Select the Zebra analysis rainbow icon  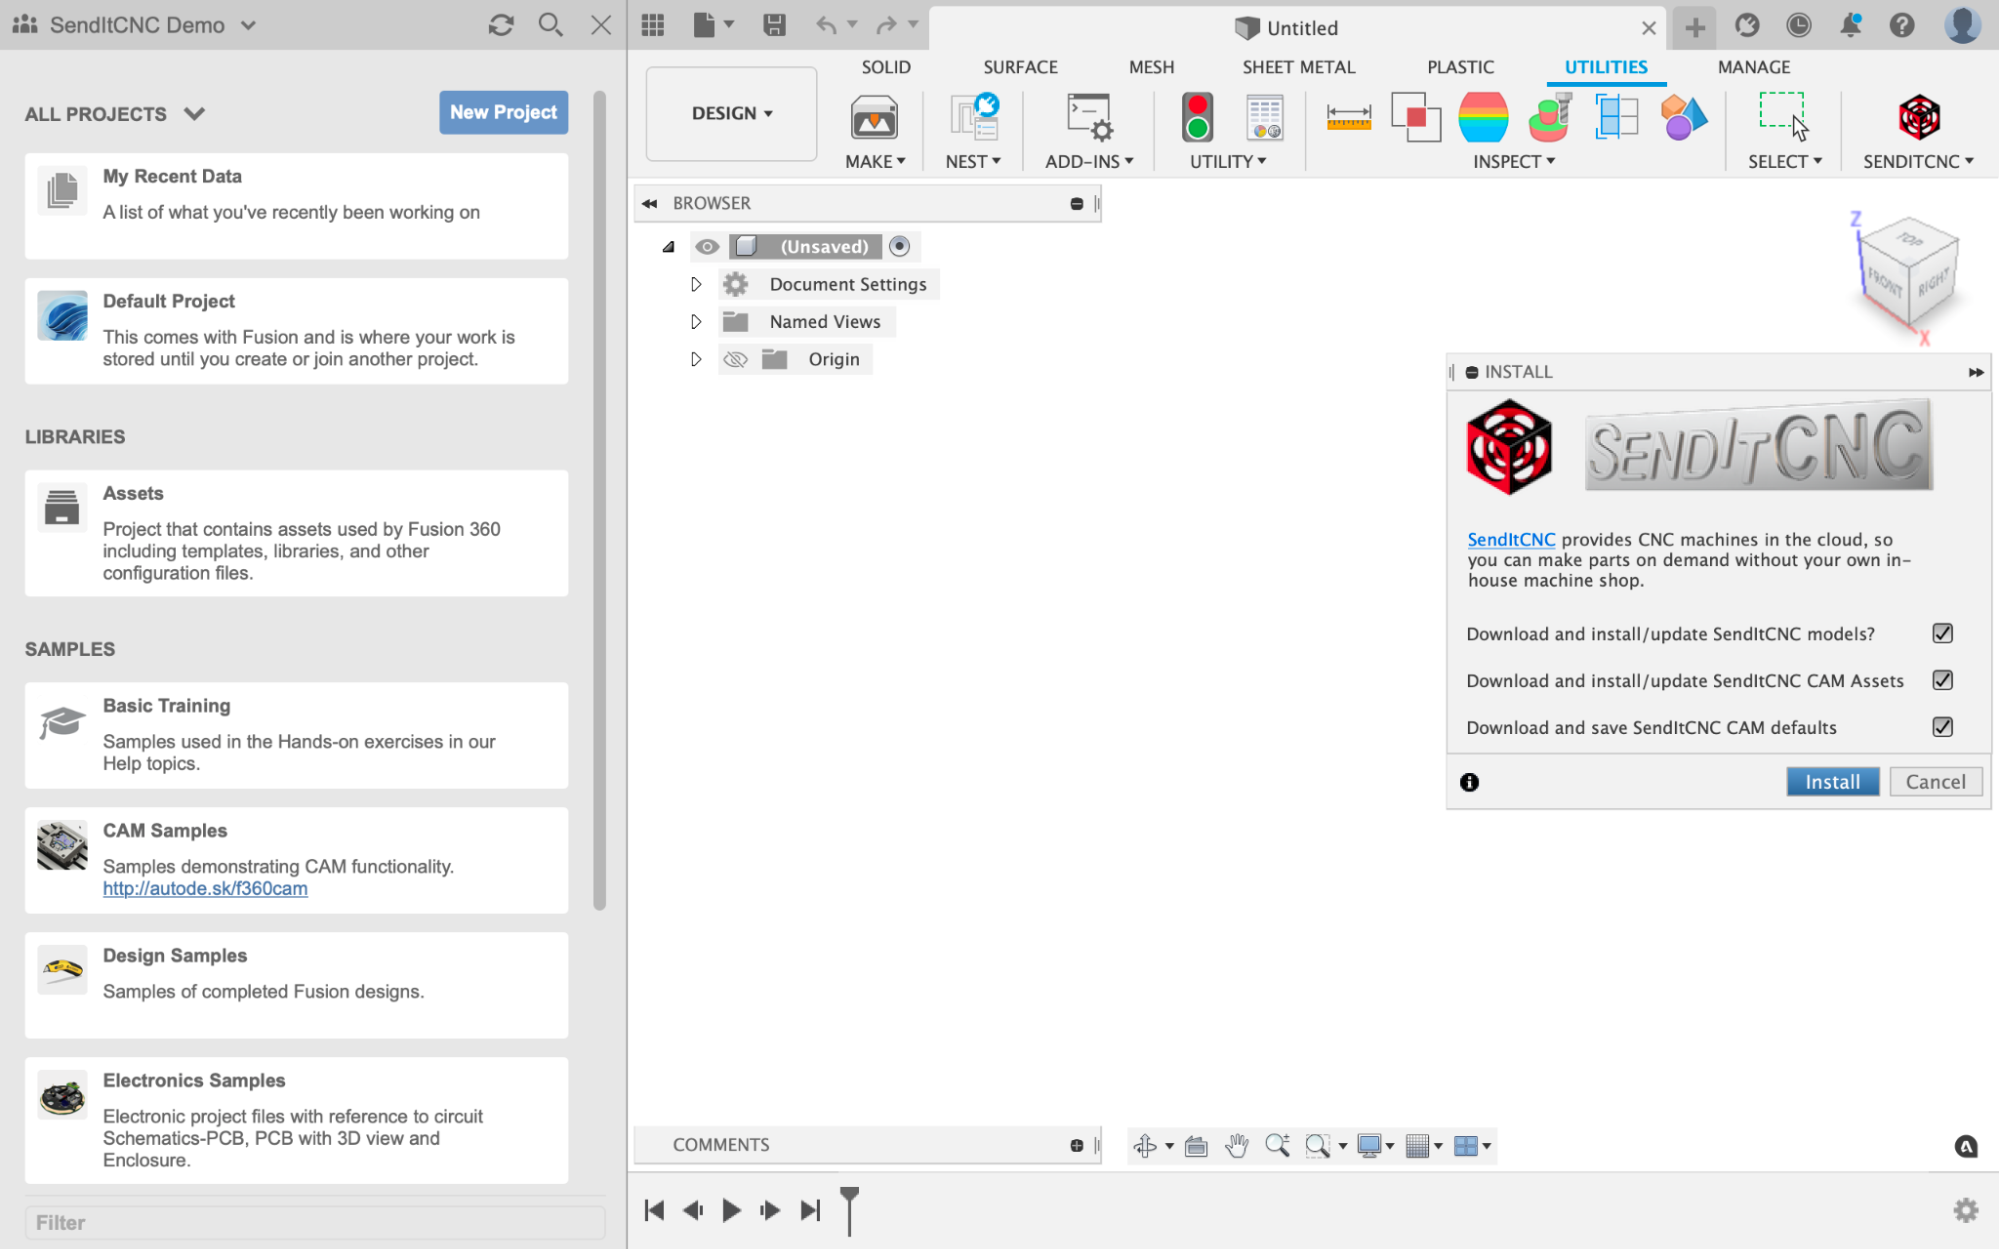click(1483, 118)
